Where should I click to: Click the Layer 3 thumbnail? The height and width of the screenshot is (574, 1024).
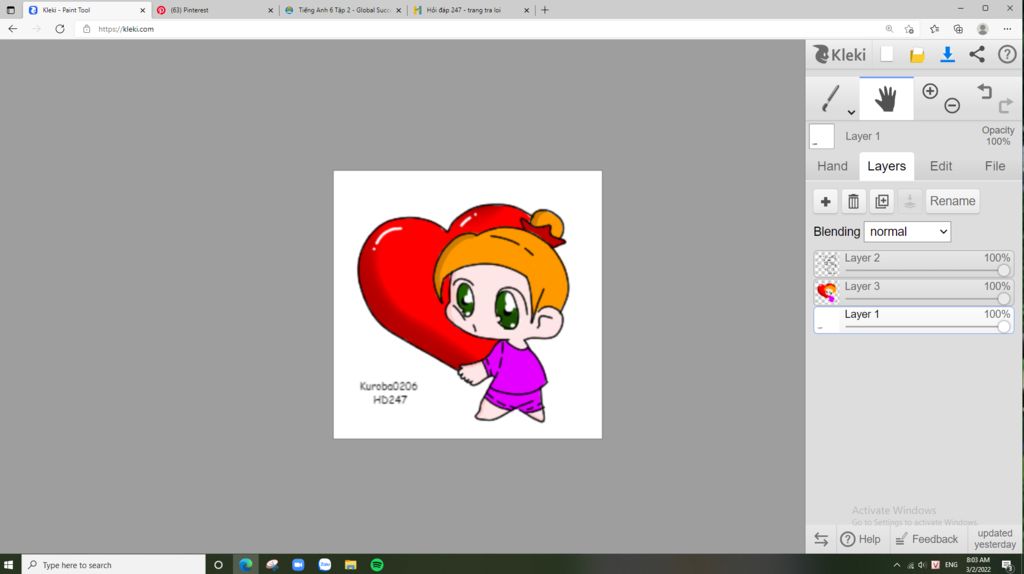pos(827,293)
